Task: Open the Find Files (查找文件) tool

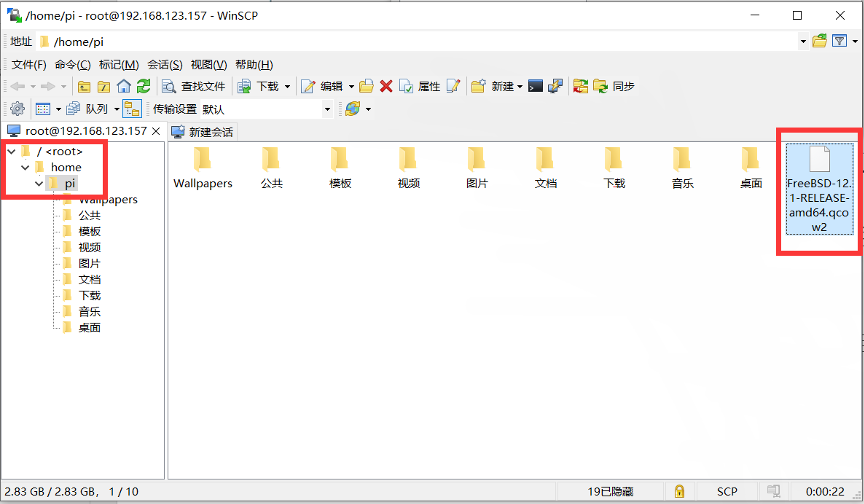Action: pos(193,86)
